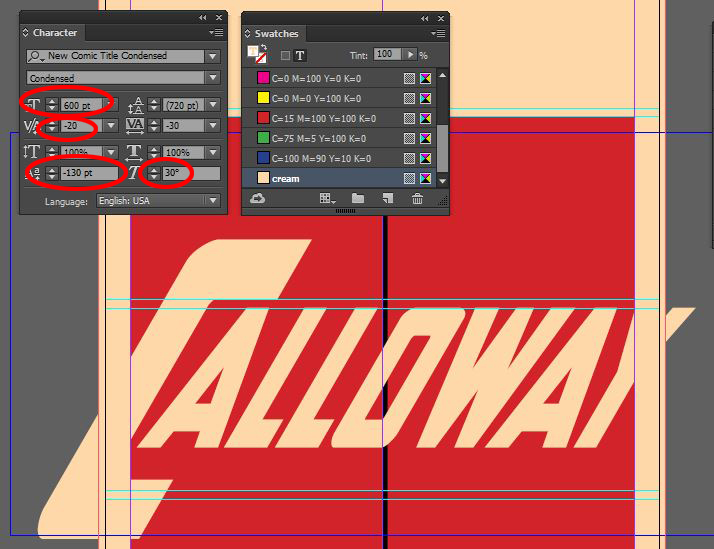Select the Swatches panel tab
The image size is (714, 549).
[276, 33]
